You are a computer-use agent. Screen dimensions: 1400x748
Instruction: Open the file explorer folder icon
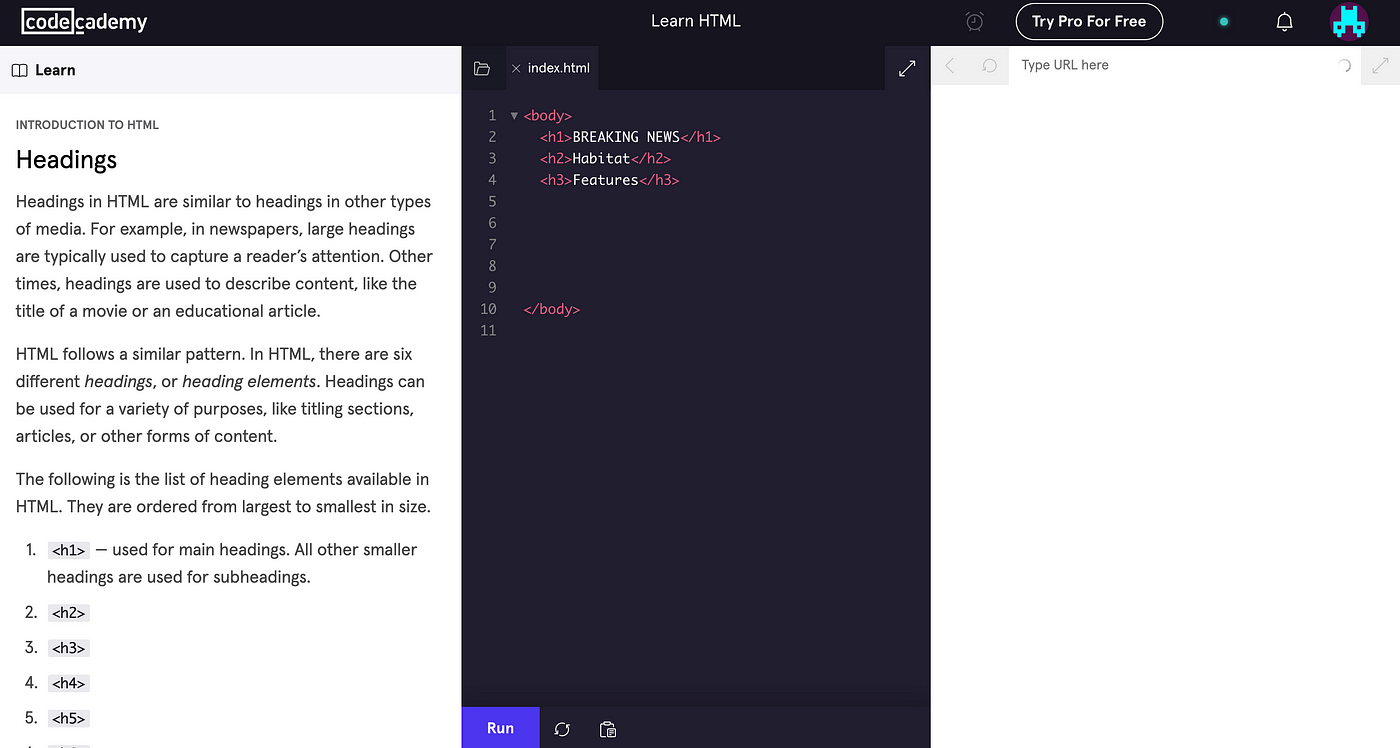pyautogui.click(x=482, y=68)
